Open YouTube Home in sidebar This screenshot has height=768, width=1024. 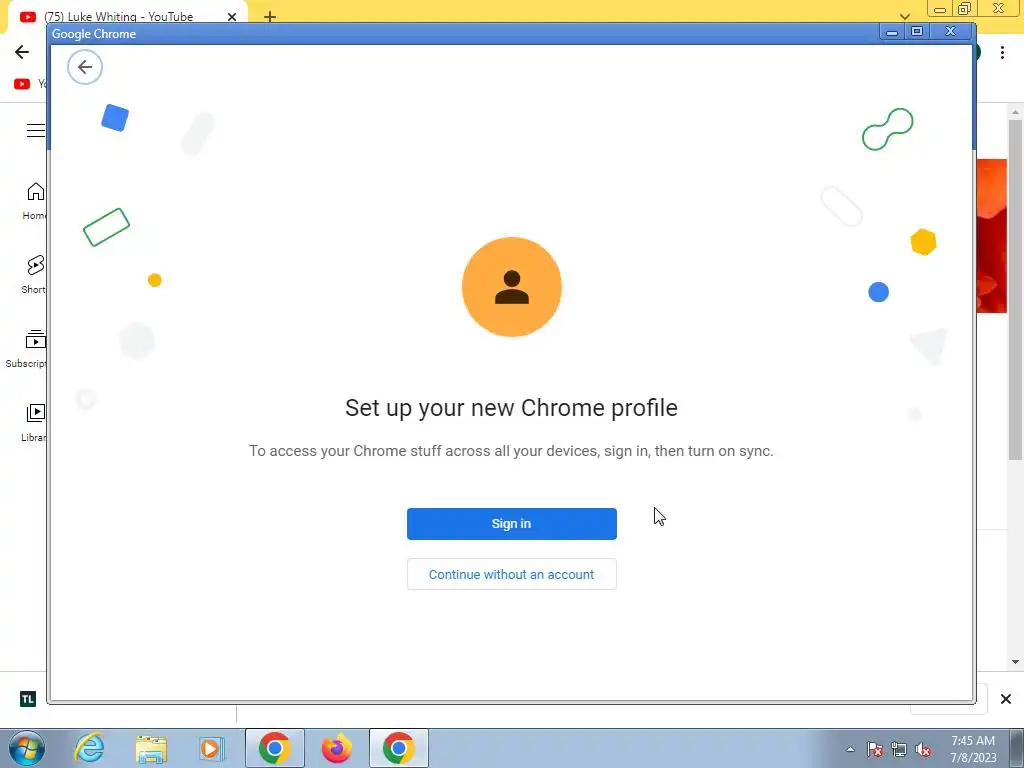coord(34,201)
